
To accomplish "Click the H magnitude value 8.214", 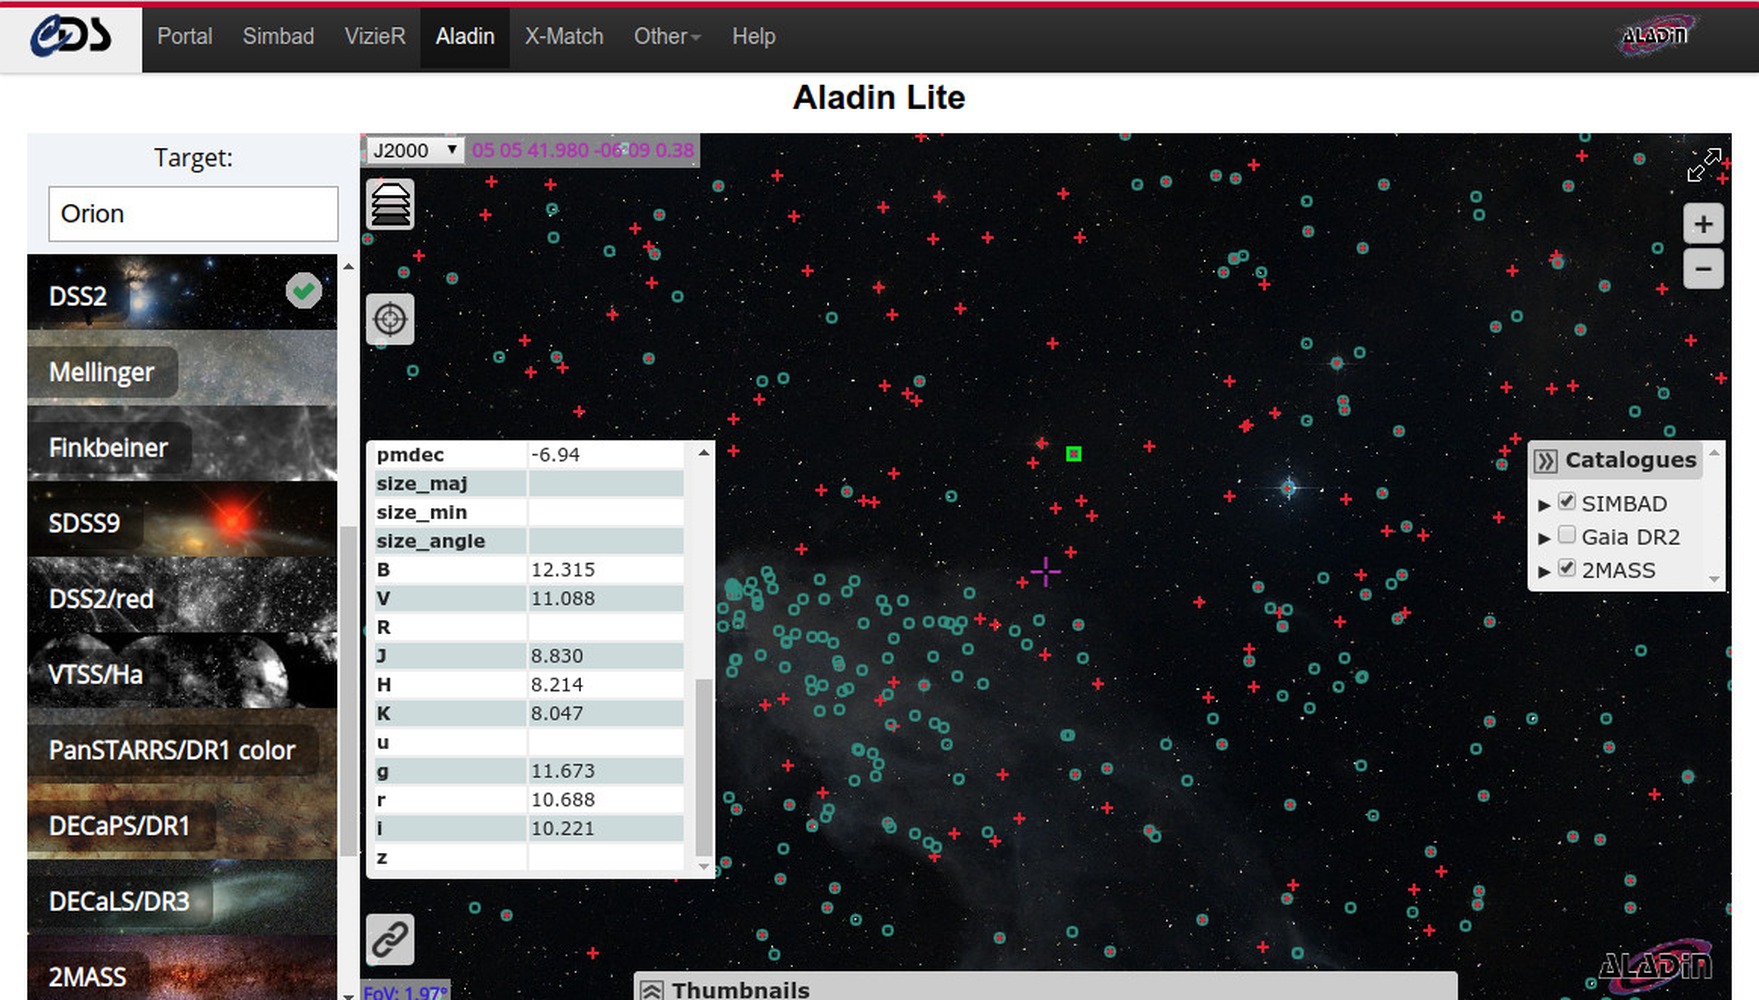I will pos(557,685).
